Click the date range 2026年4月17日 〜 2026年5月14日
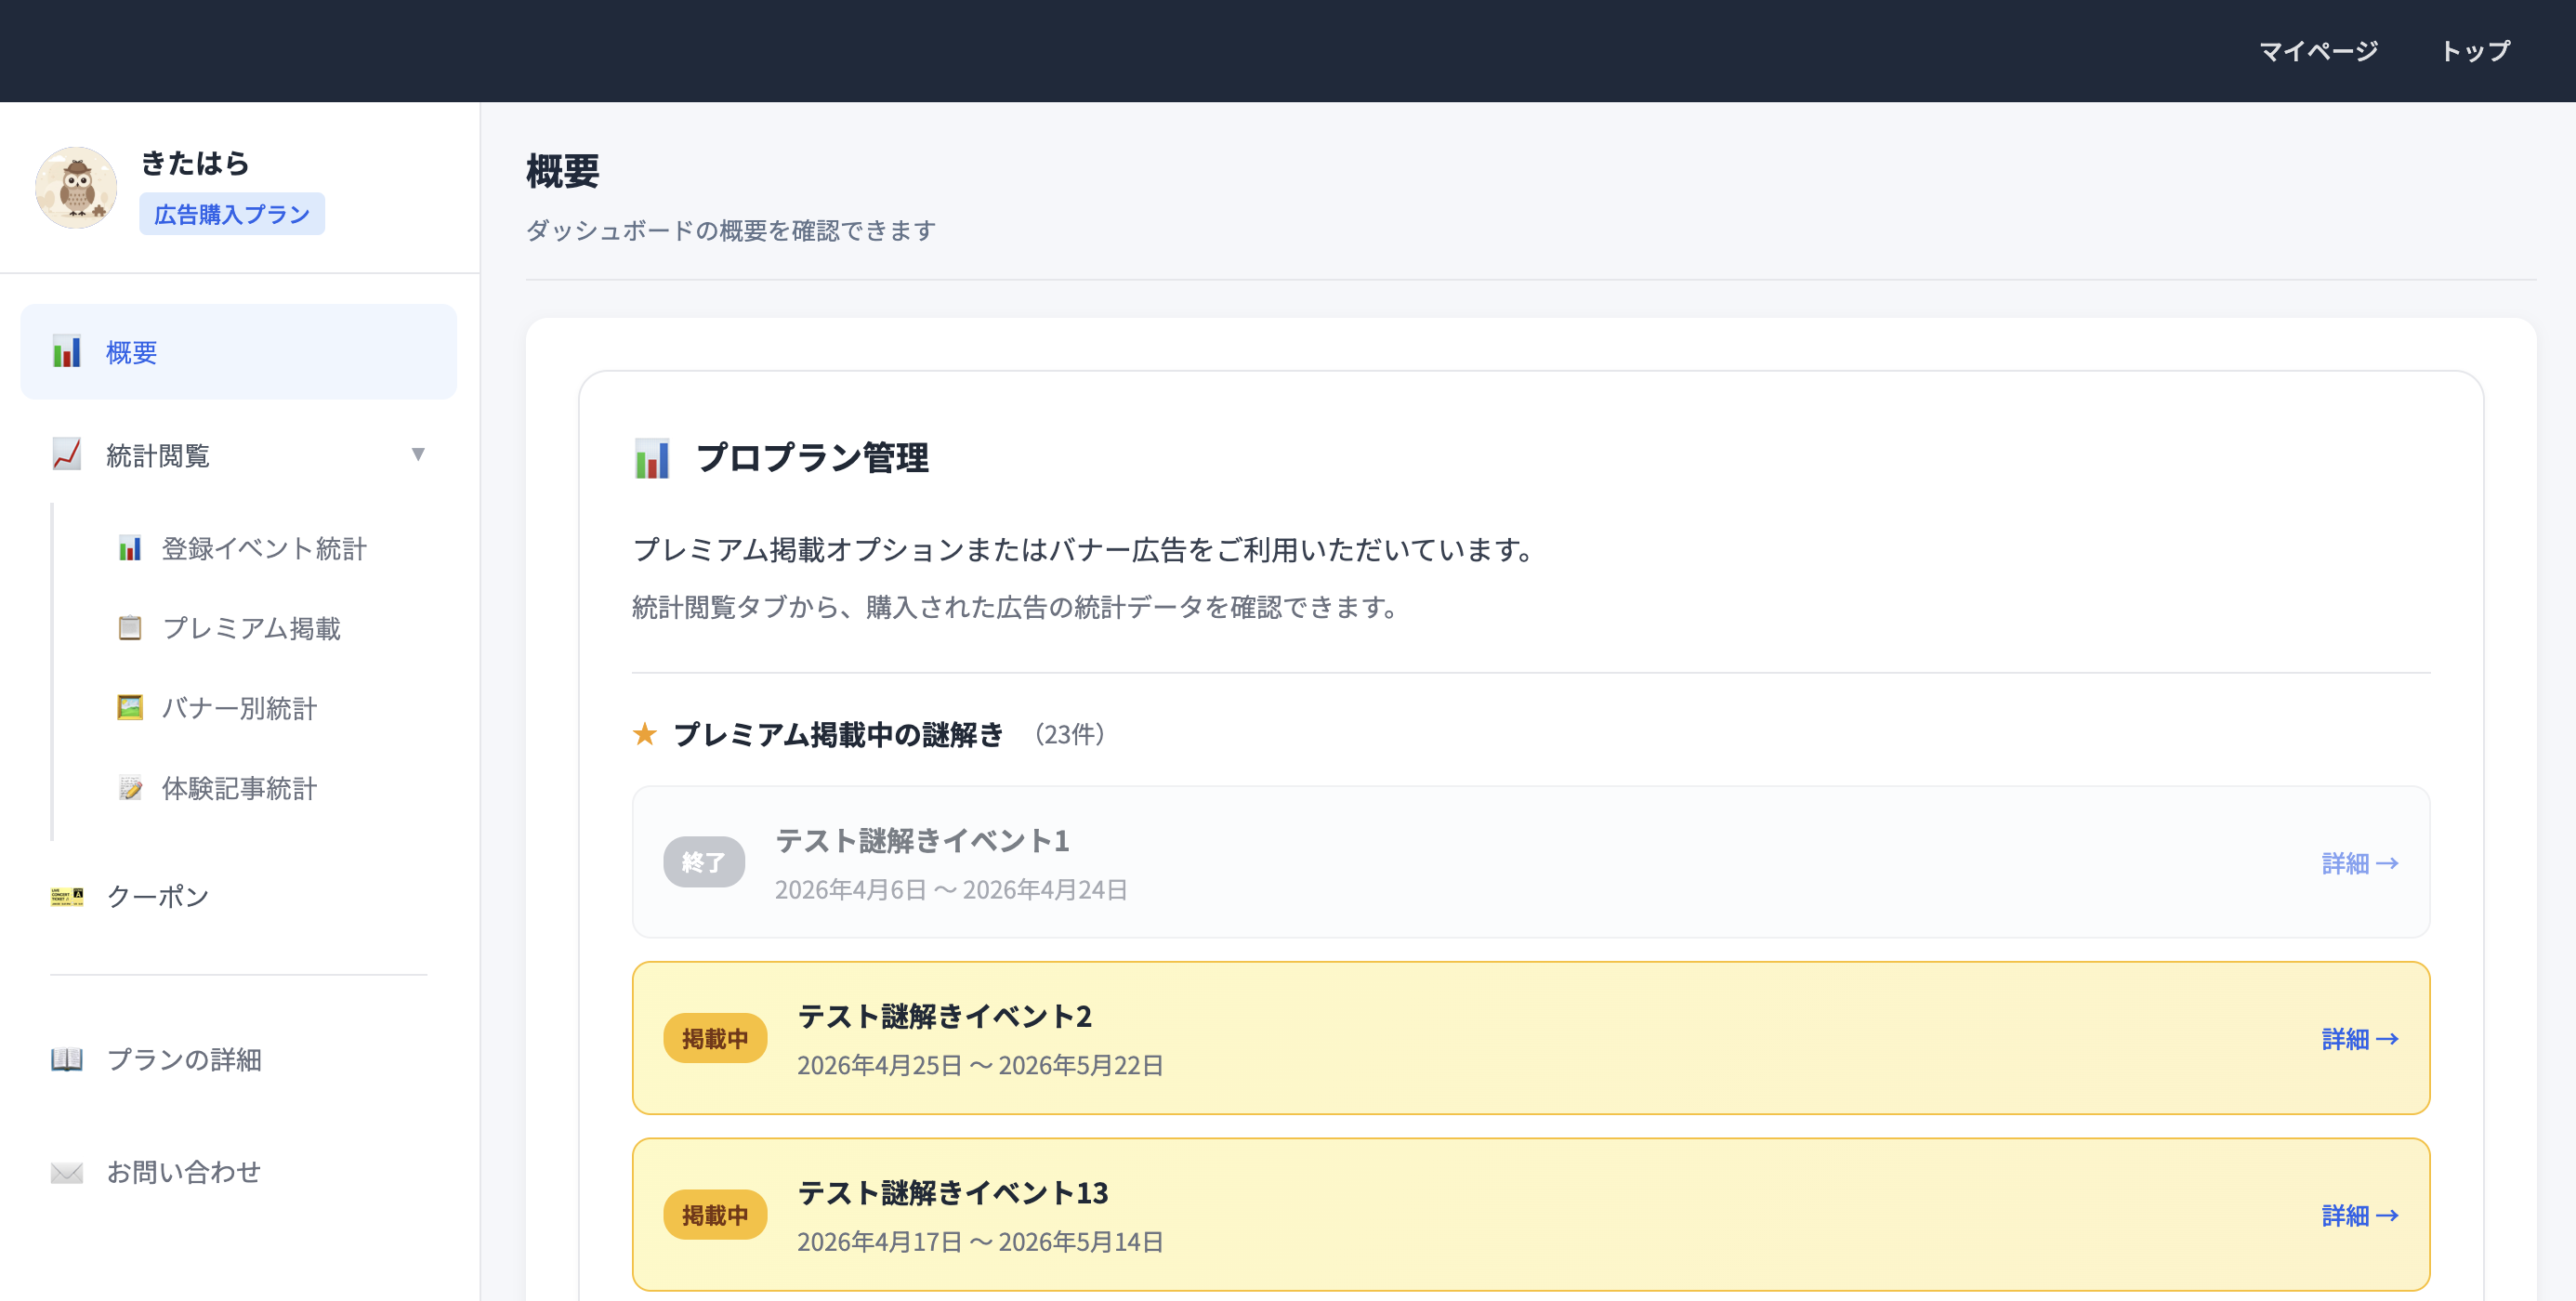Screen dimensions: 2576x1301 click(x=980, y=1242)
